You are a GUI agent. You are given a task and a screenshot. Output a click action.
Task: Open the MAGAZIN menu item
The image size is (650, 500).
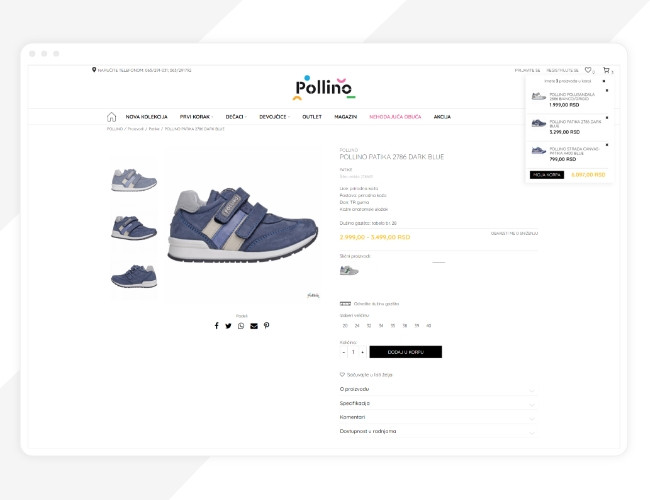tap(346, 117)
